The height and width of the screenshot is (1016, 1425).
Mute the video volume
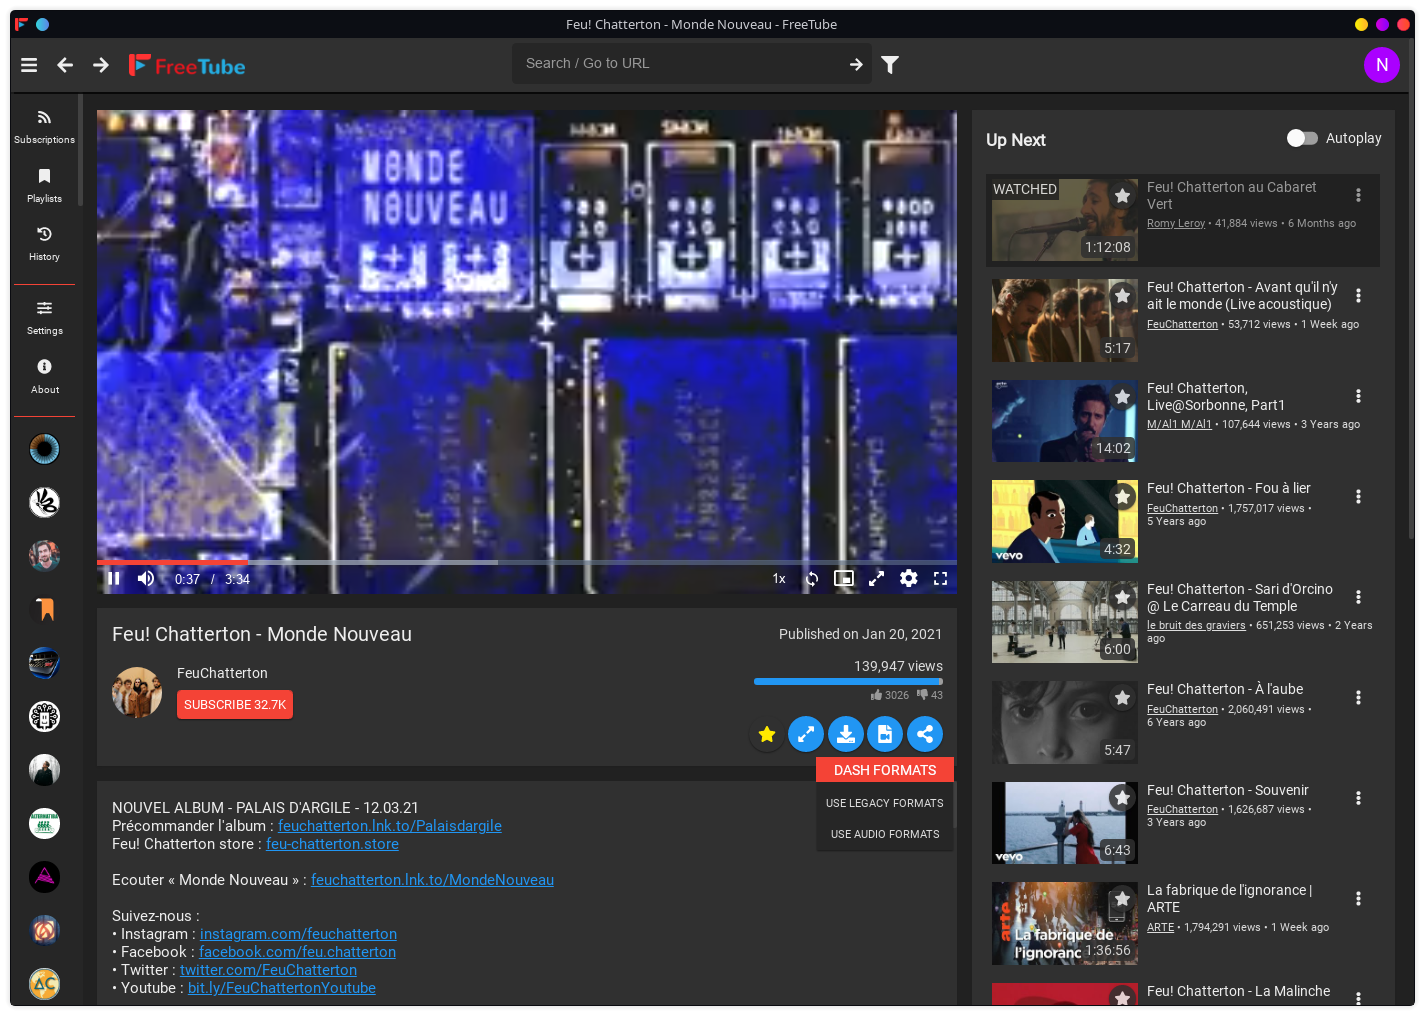[x=146, y=578]
